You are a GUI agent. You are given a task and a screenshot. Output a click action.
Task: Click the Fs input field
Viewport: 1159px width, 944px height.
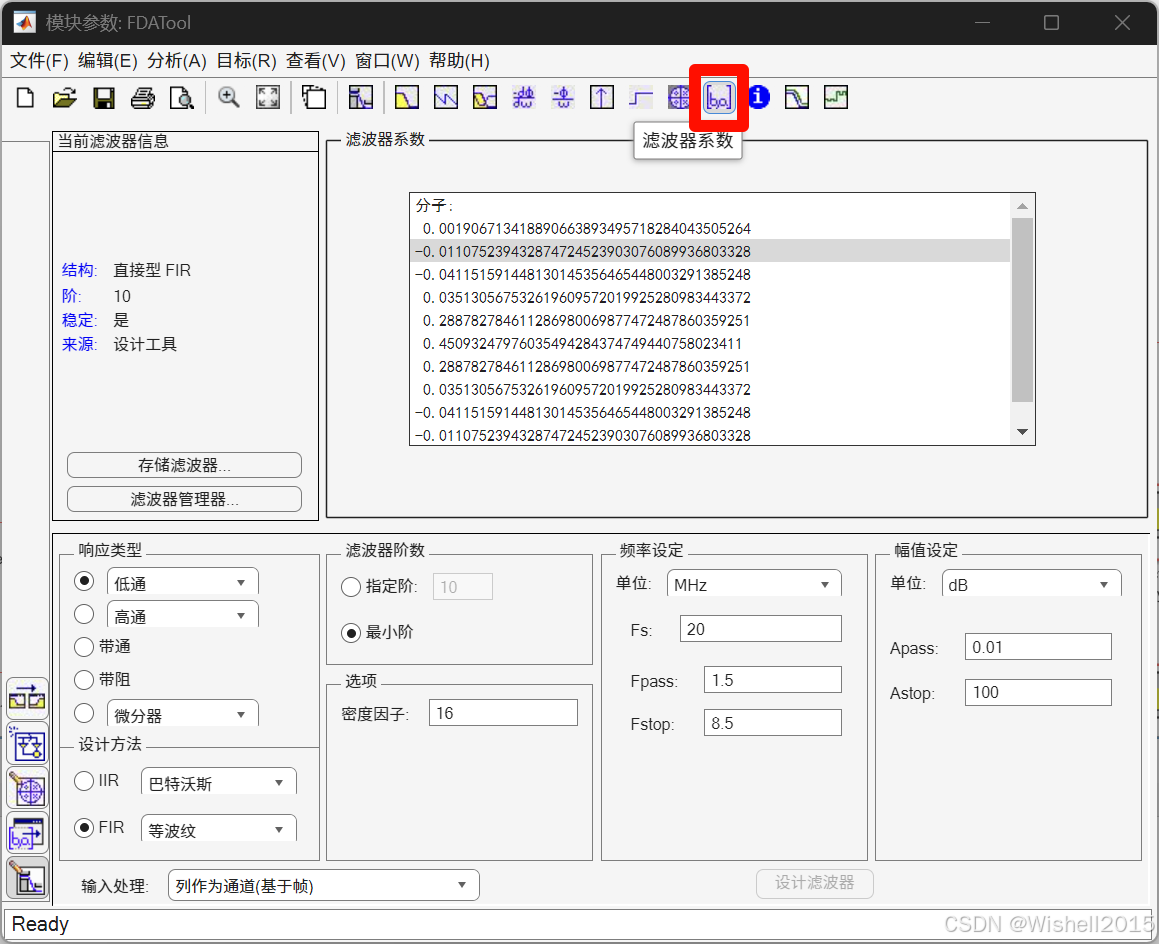(x=761, y=629)
